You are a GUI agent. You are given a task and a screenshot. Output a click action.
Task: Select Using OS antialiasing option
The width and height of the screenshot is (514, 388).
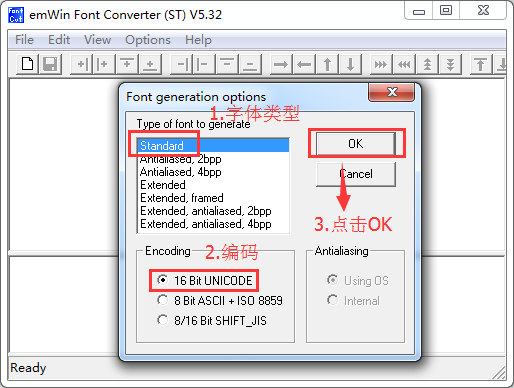[x=358, y=280]
